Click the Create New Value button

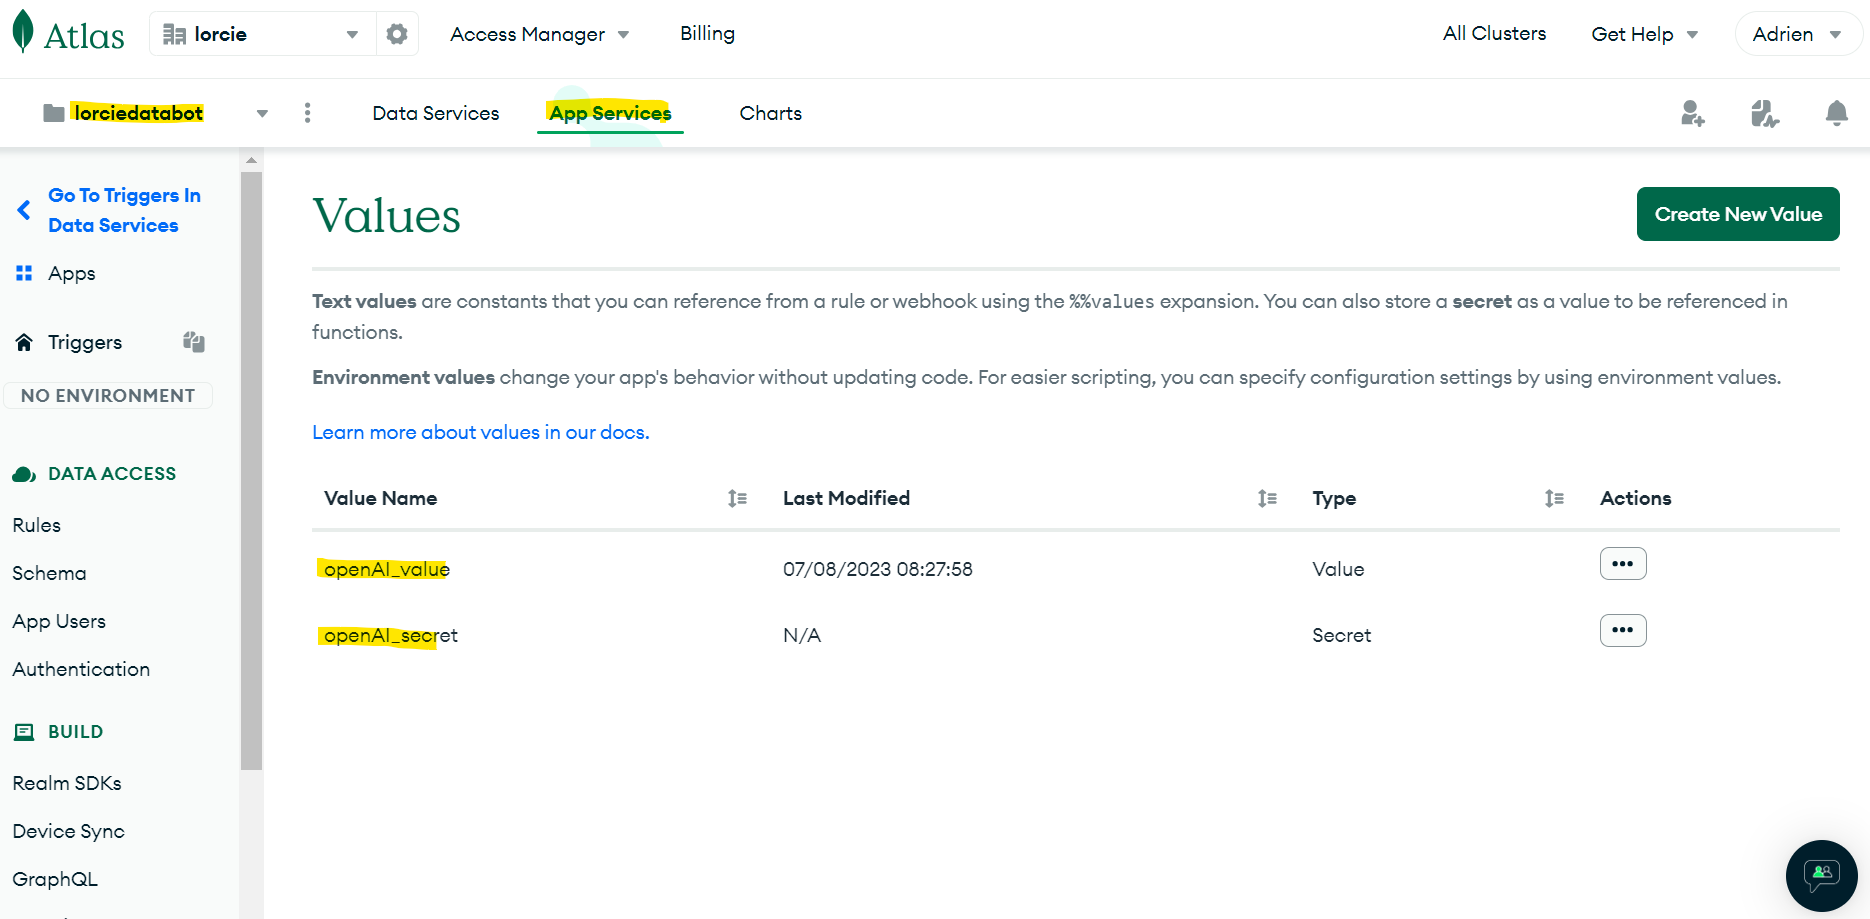[x=1737, y=214]
